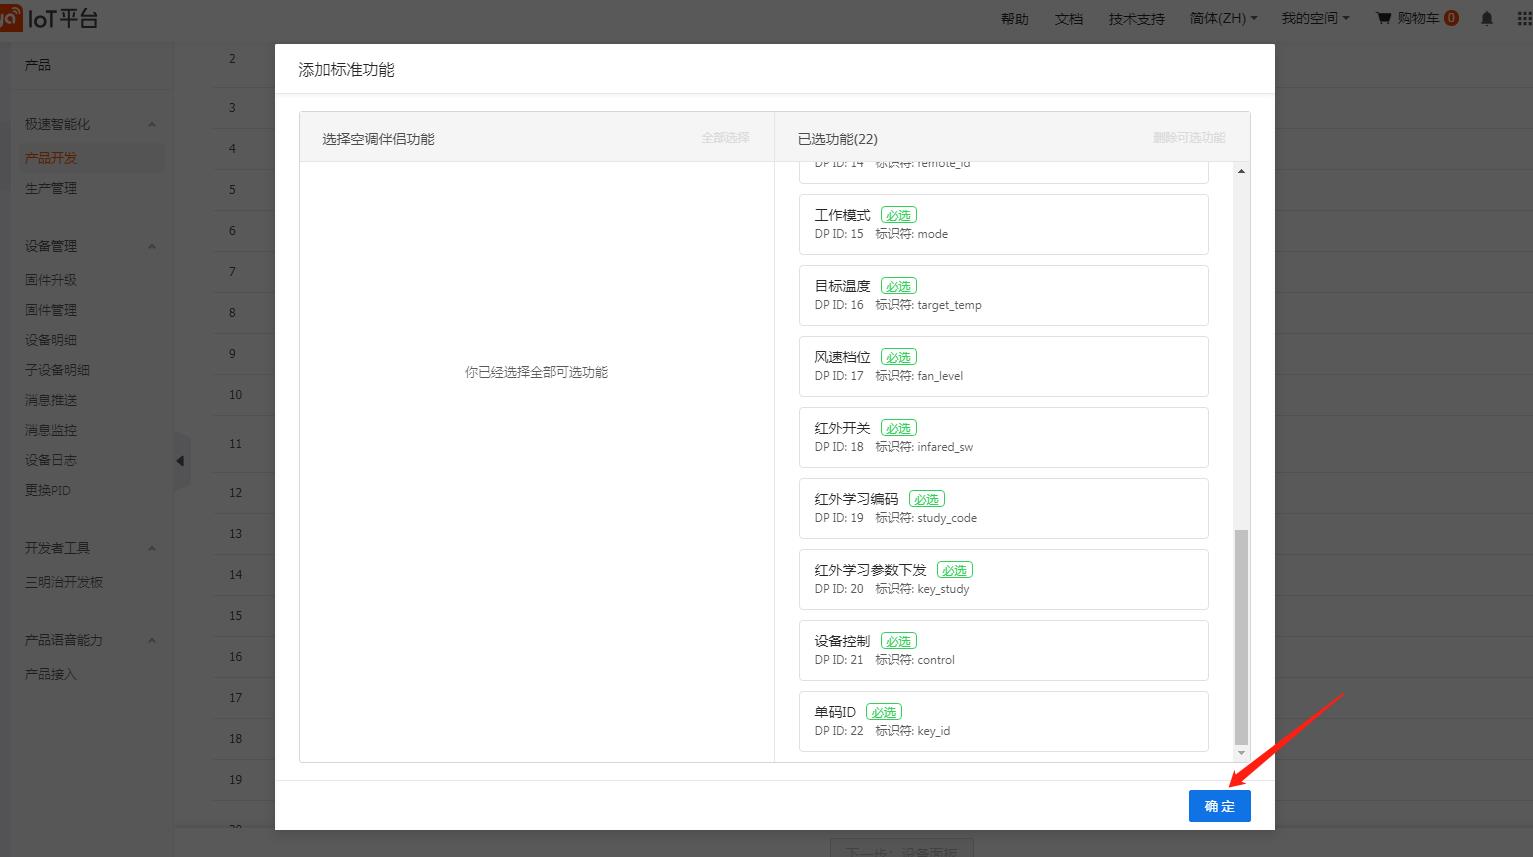
Task: Click 删除可选功能 in the selected panel header
Action: tap(1189, 138)
